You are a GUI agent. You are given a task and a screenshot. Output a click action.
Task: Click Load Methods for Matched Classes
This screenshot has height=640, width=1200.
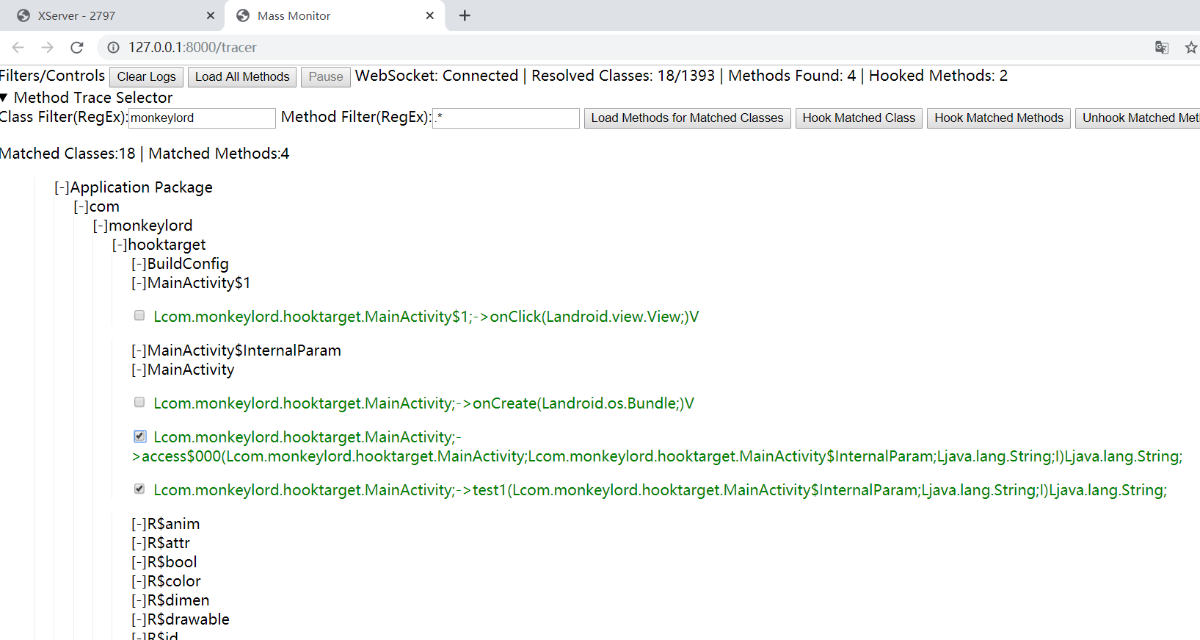(x=687, y=118)
